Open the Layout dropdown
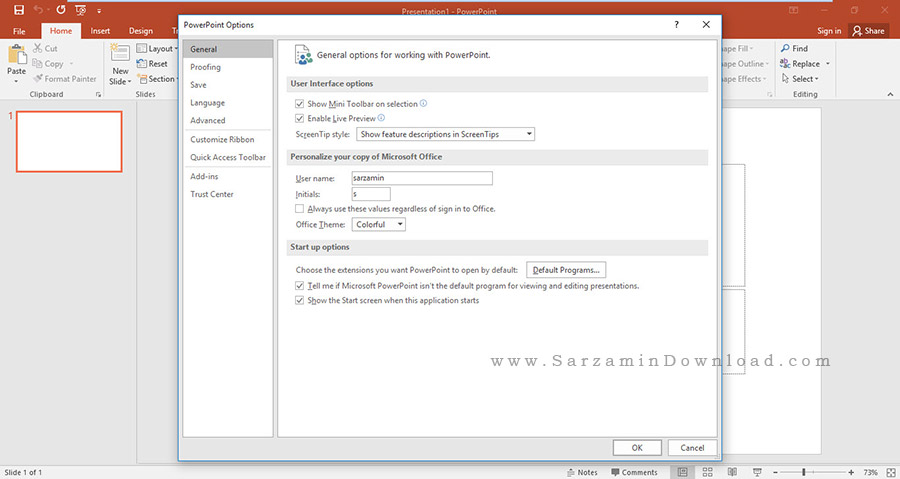Image resolution: width=900 pixels, height=479 pixels. click(158, 49)
